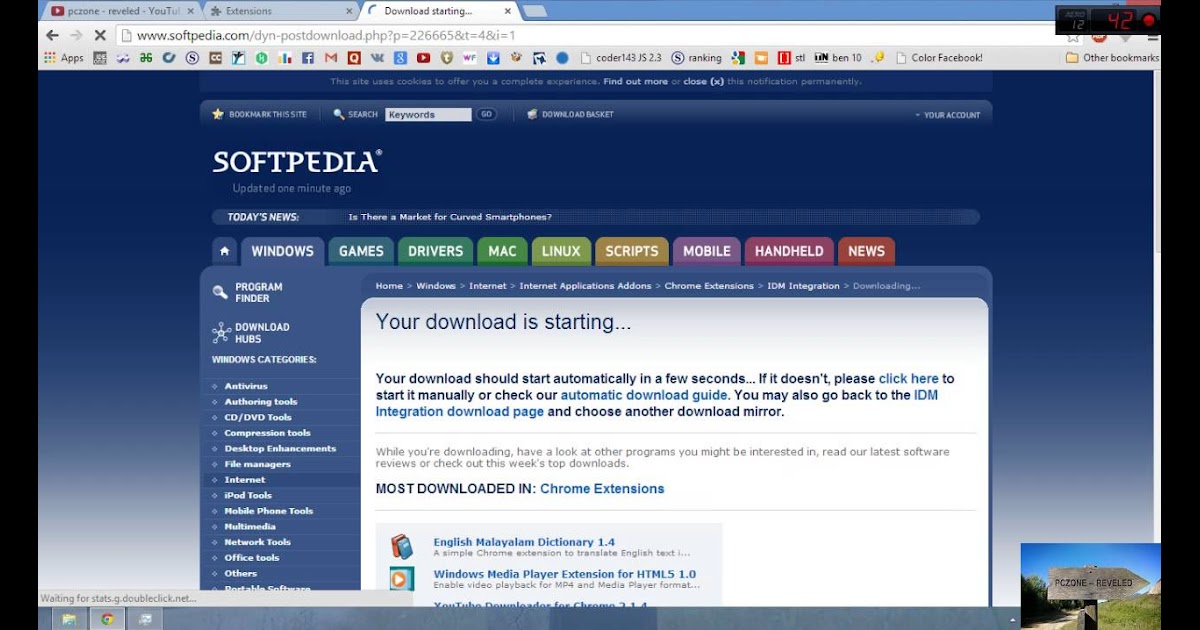Open file explorer from the taskbar

click(69, 619)
